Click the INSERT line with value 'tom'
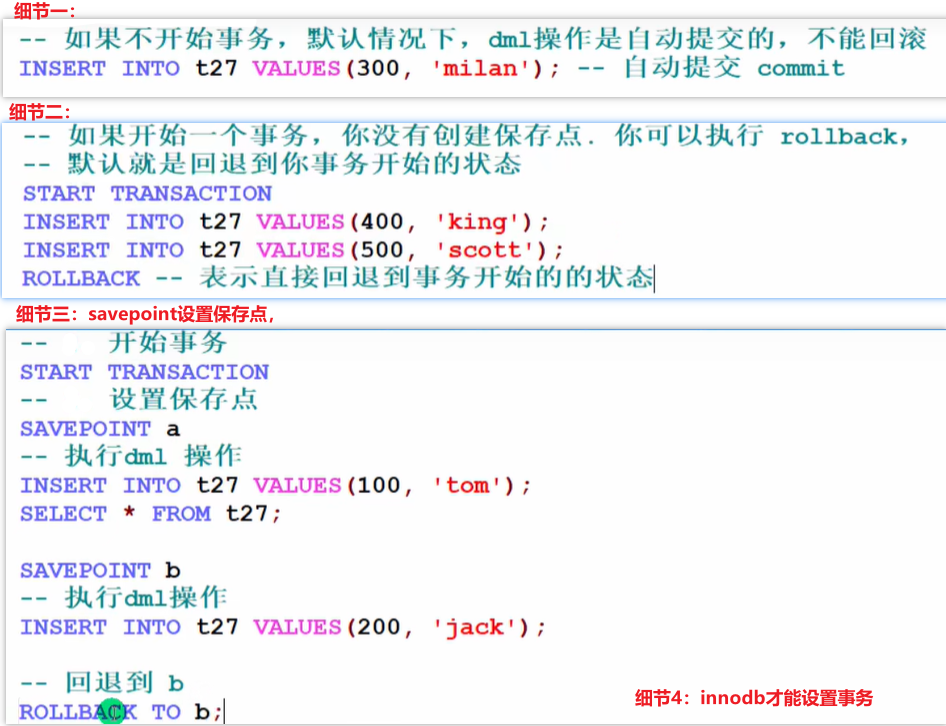This screenshot has width=946, height=726. (276, 485)
